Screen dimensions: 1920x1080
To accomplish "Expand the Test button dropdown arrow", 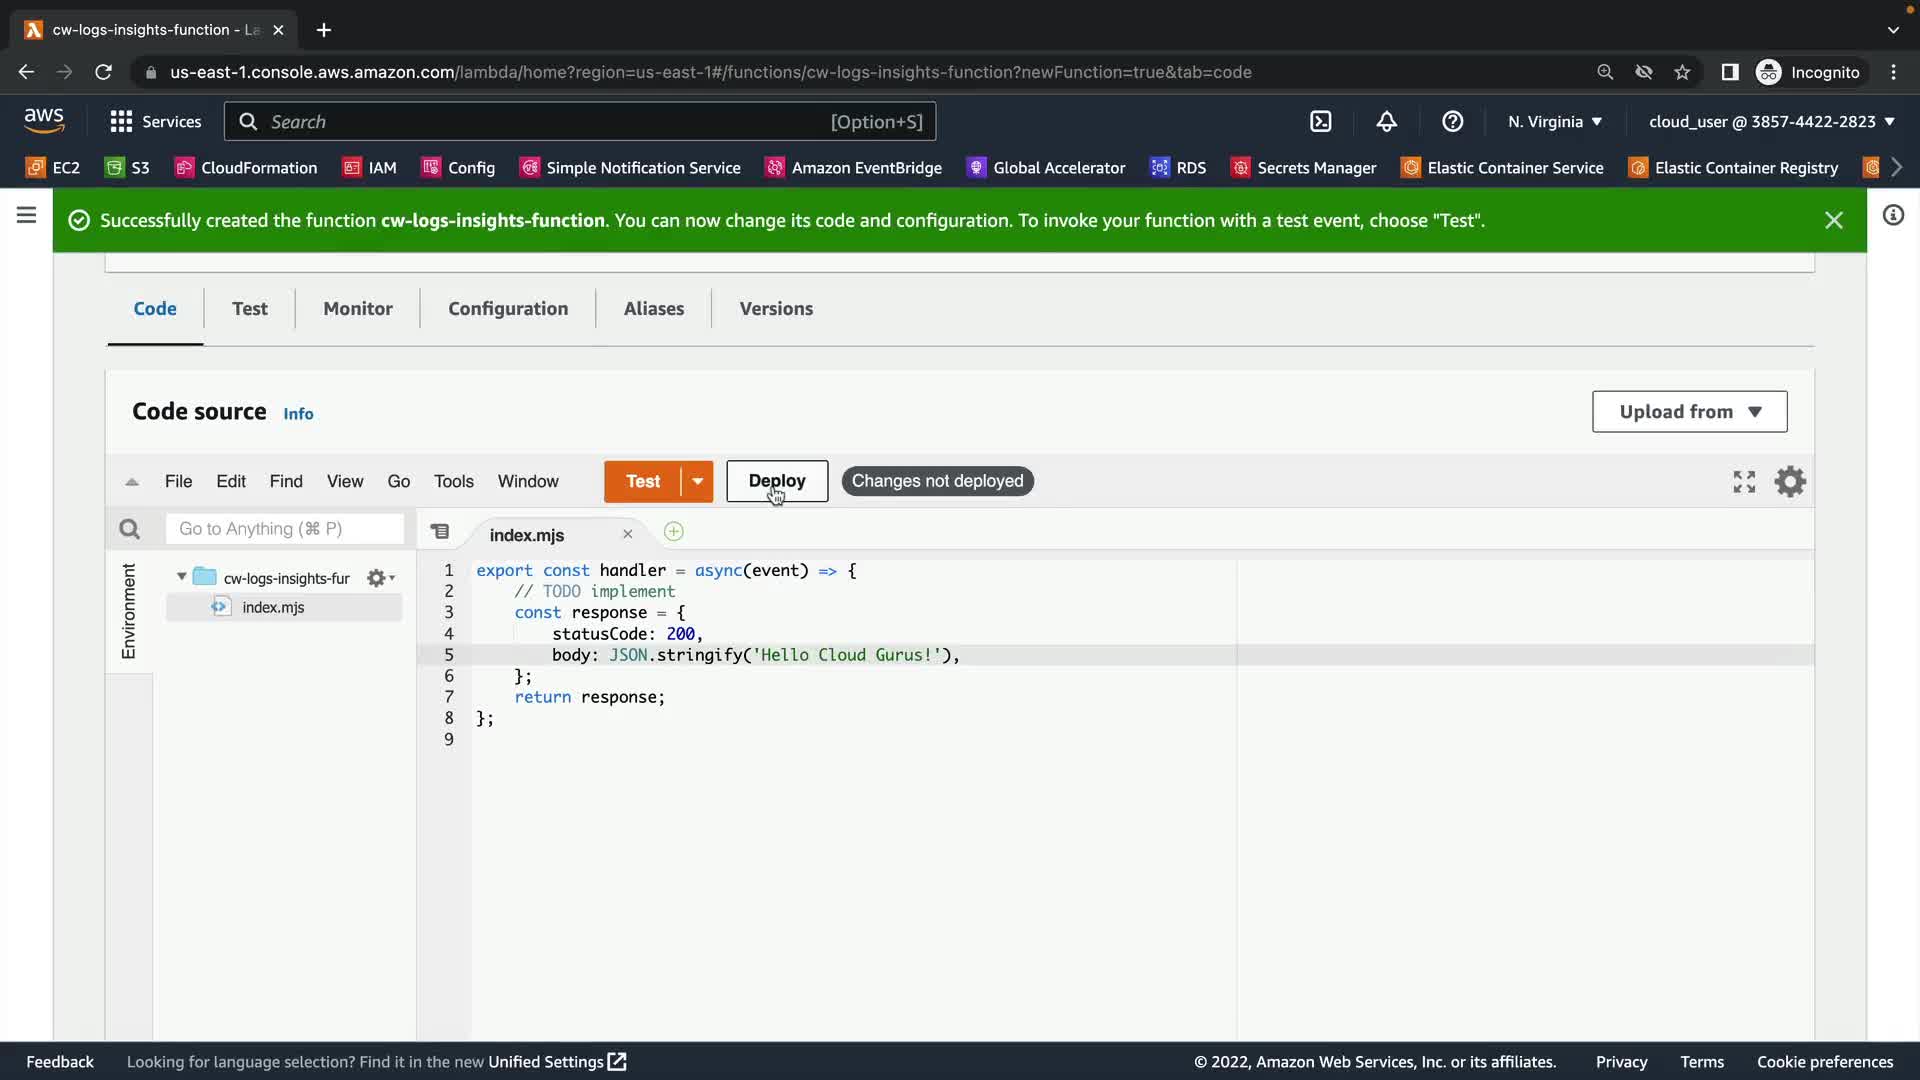I will pos(697,481).
